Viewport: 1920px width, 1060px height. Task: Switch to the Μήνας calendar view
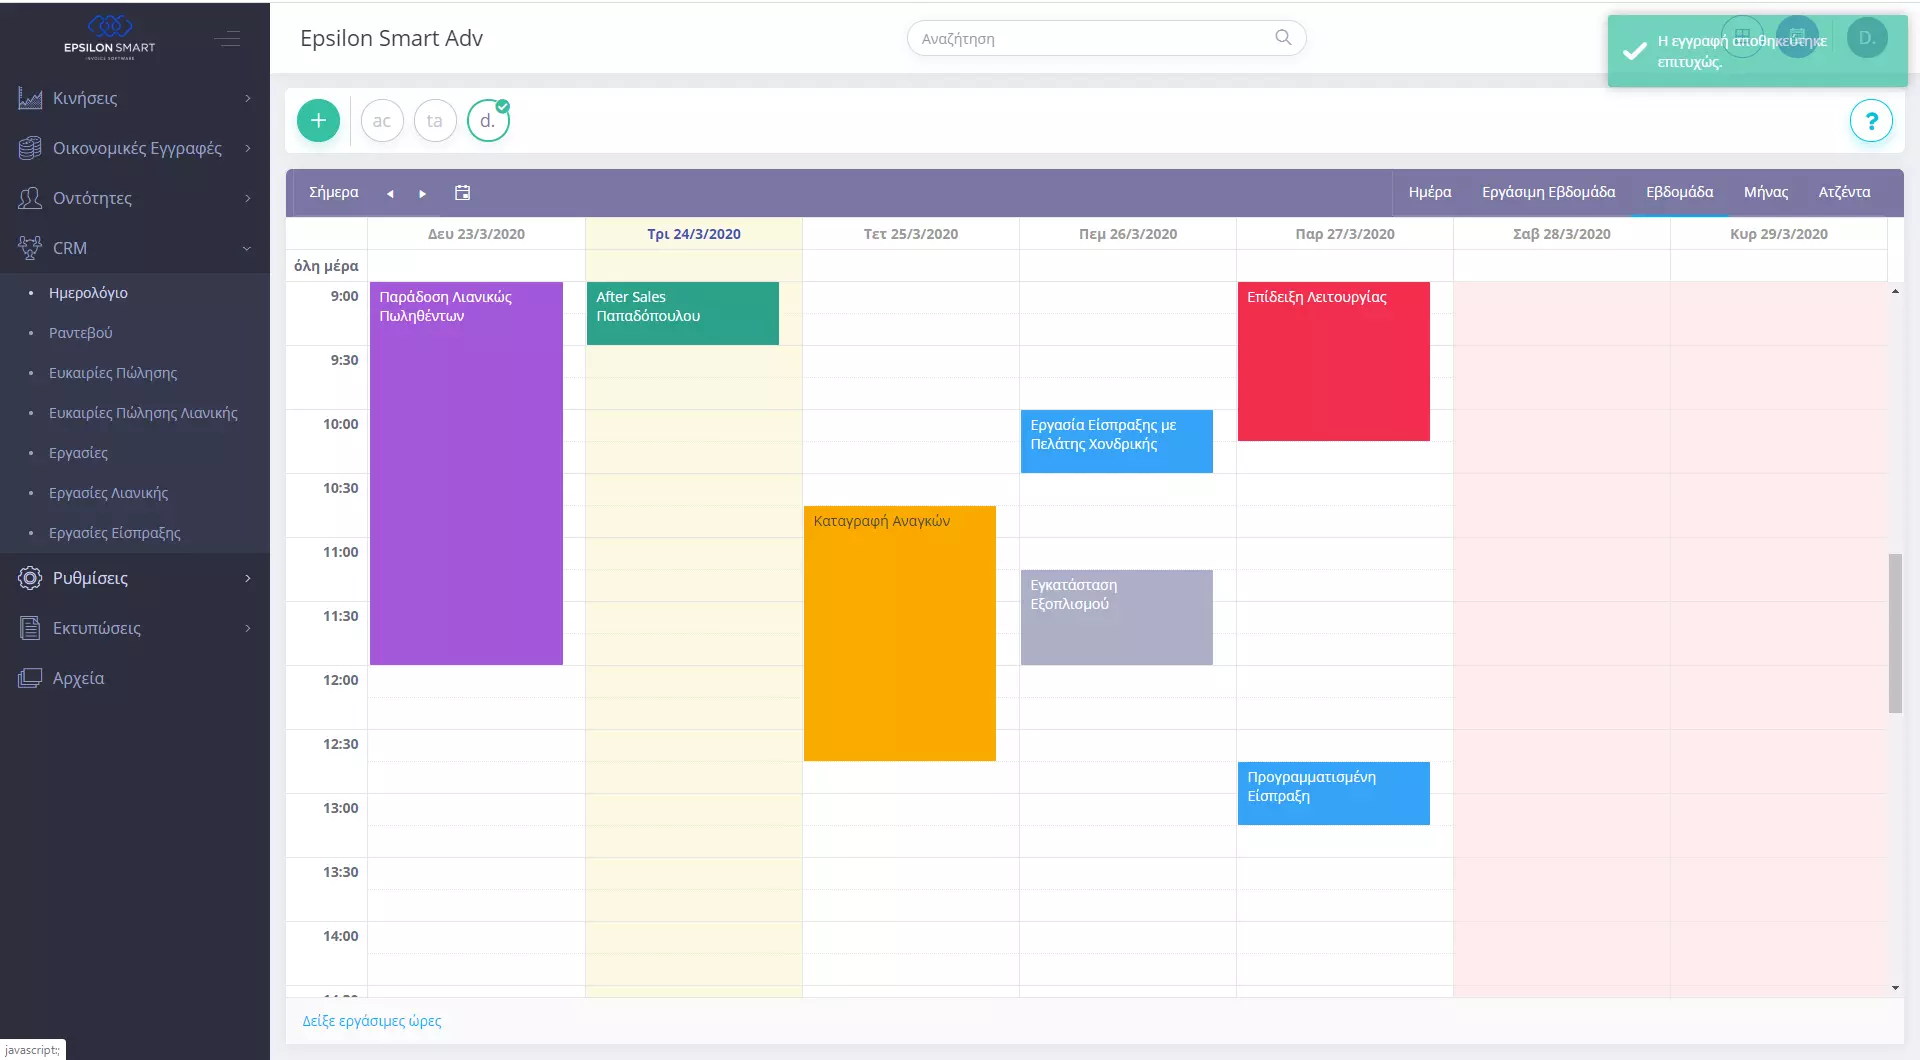[x=1765, y=192]
